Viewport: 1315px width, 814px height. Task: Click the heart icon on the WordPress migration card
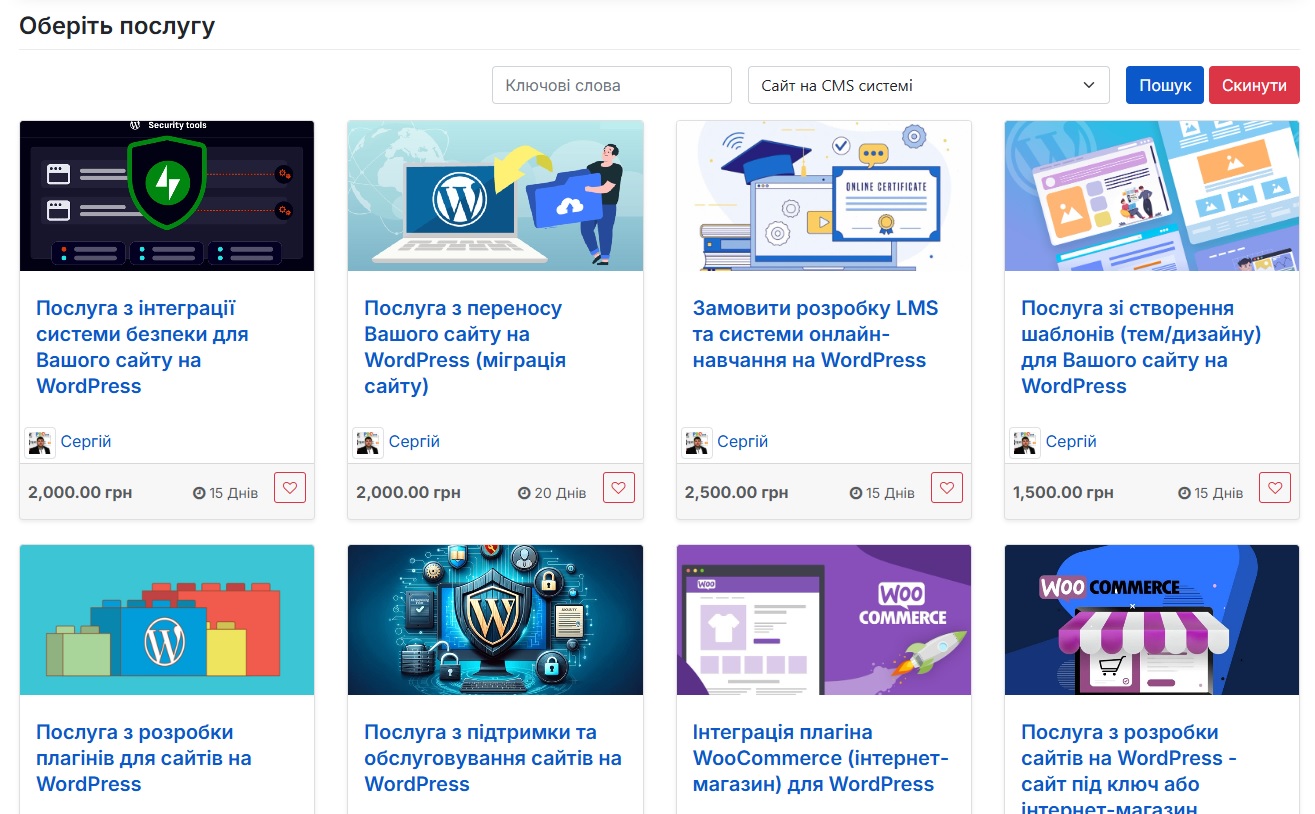pos(618,487)
